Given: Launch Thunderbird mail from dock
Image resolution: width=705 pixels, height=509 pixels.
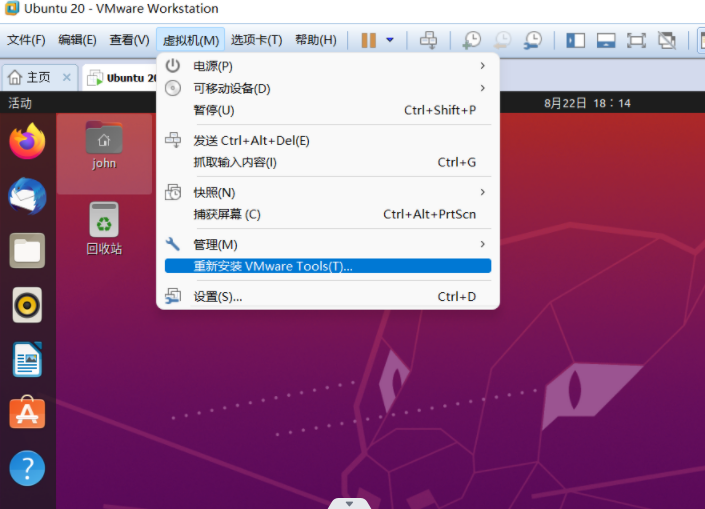Looking at the screenshot, I should point(27,196).
